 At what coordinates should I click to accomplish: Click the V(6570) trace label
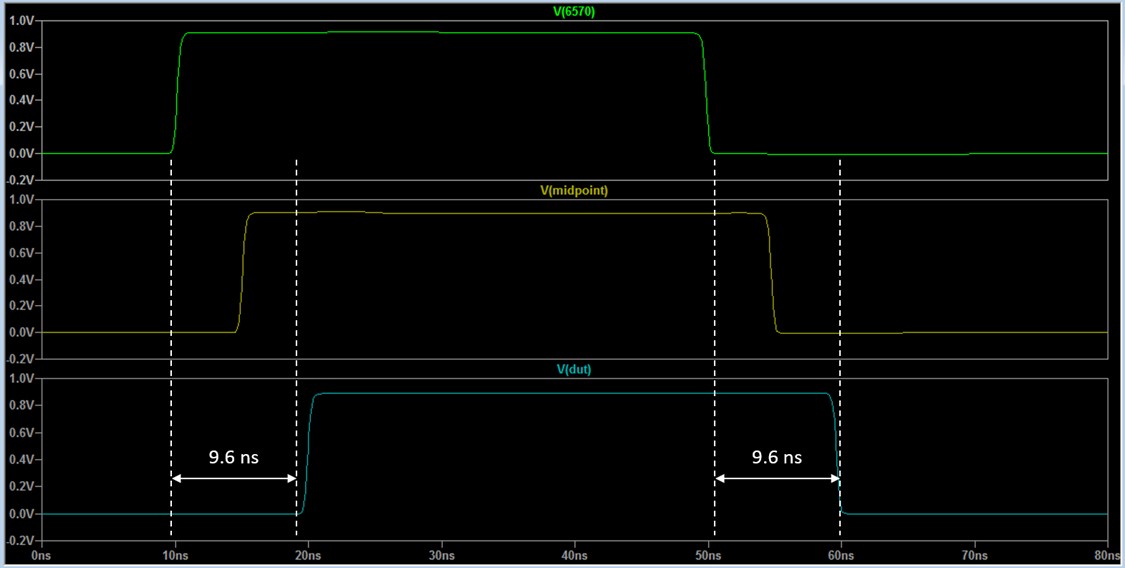pyautogui.click(x=574, y=10)
